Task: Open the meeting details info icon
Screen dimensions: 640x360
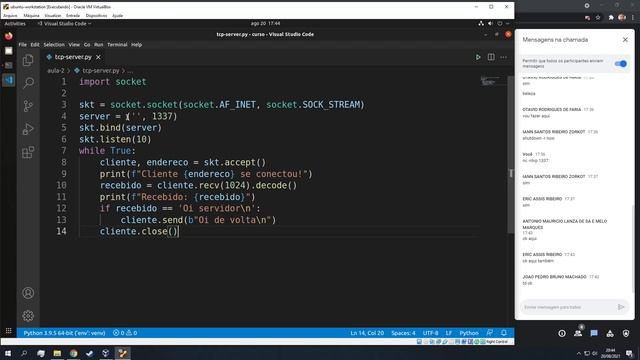Action: (x=562, y=333)
